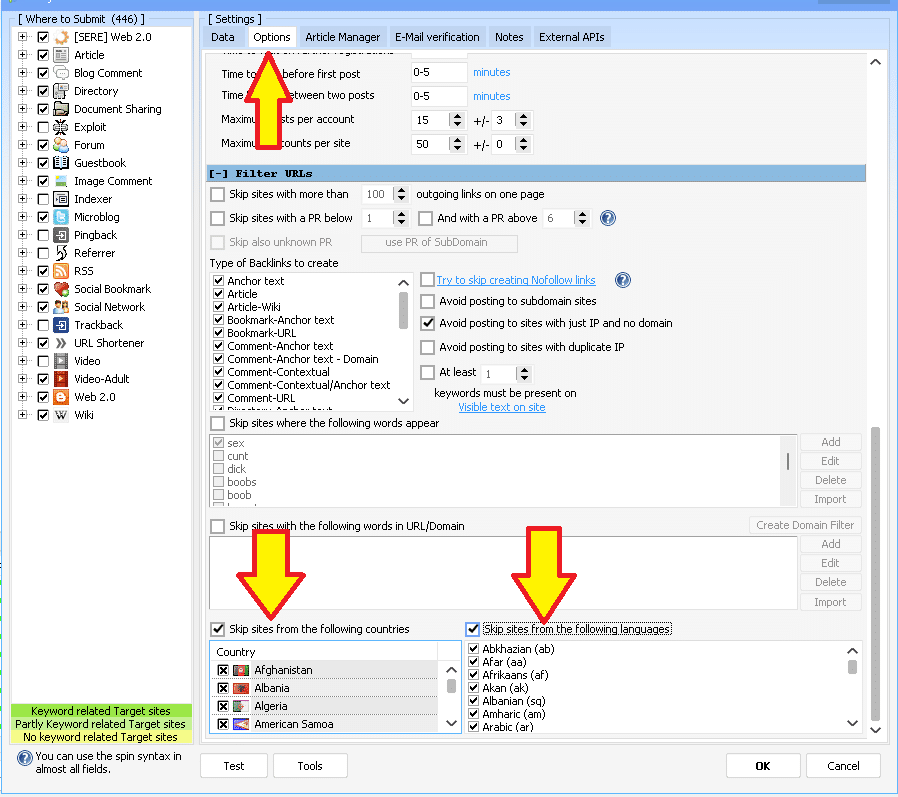Viewport: 898px width, 797px height.
Task: Click the Article category icon
Action: (x=61, y=55)
